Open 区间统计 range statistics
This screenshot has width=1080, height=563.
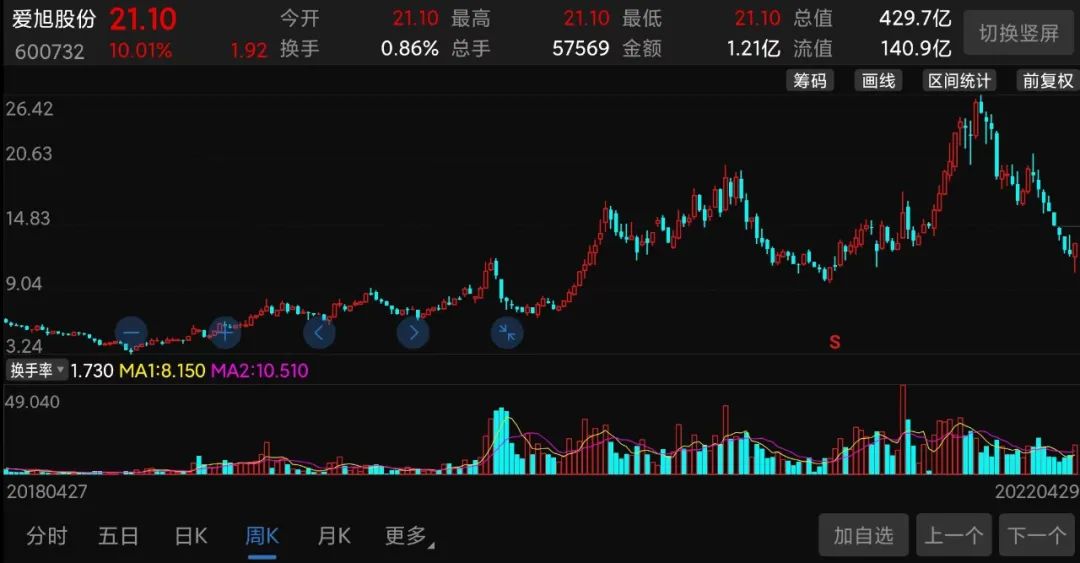(959, 81)
